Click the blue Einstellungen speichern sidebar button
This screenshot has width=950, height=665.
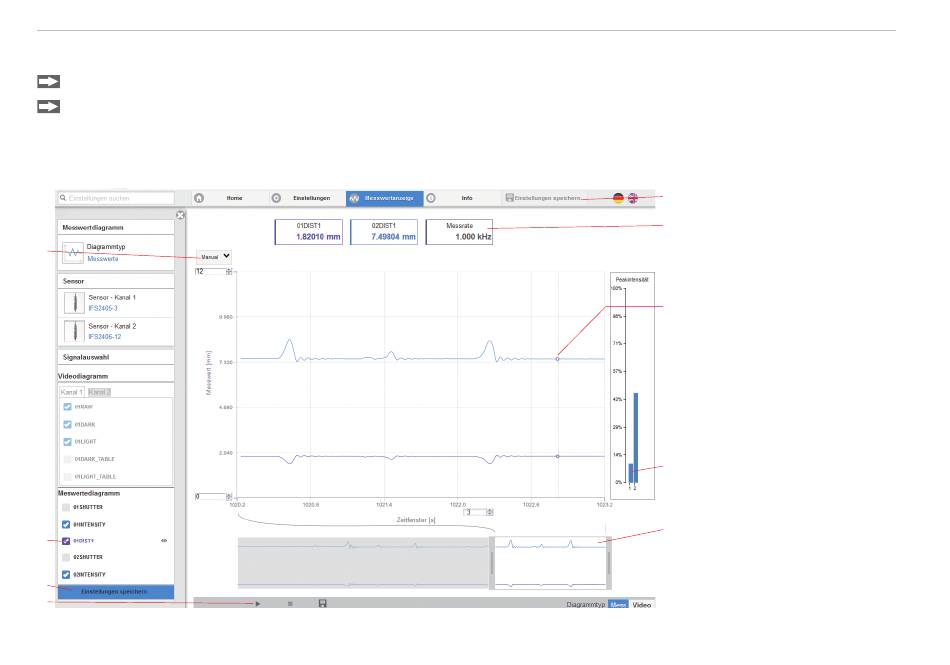point(116,592)
